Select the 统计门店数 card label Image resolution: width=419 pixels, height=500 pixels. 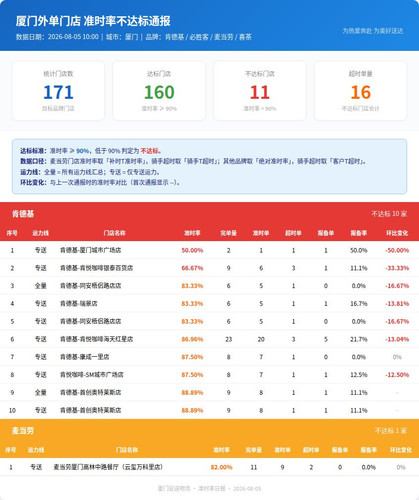(58, 74)
